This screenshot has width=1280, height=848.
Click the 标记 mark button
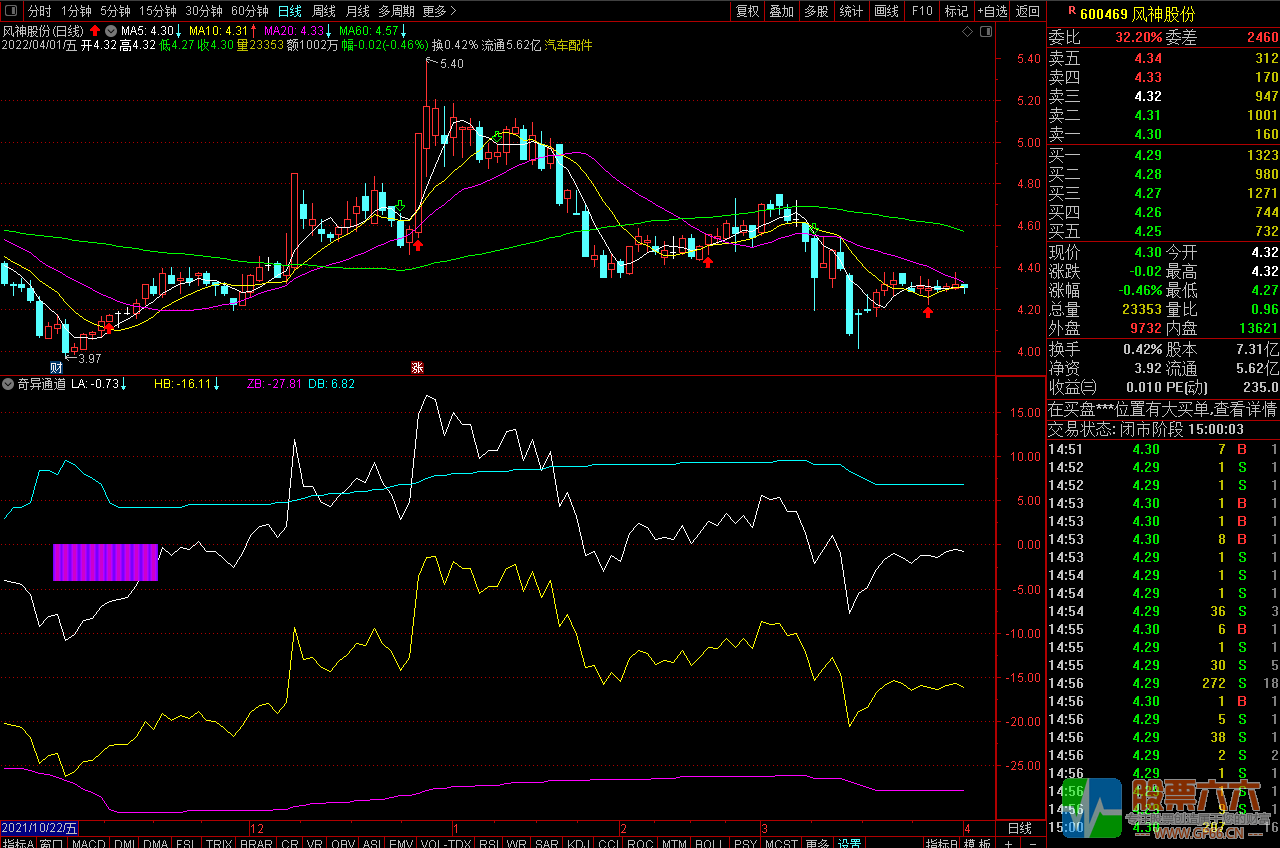click(x=956, y=11)
